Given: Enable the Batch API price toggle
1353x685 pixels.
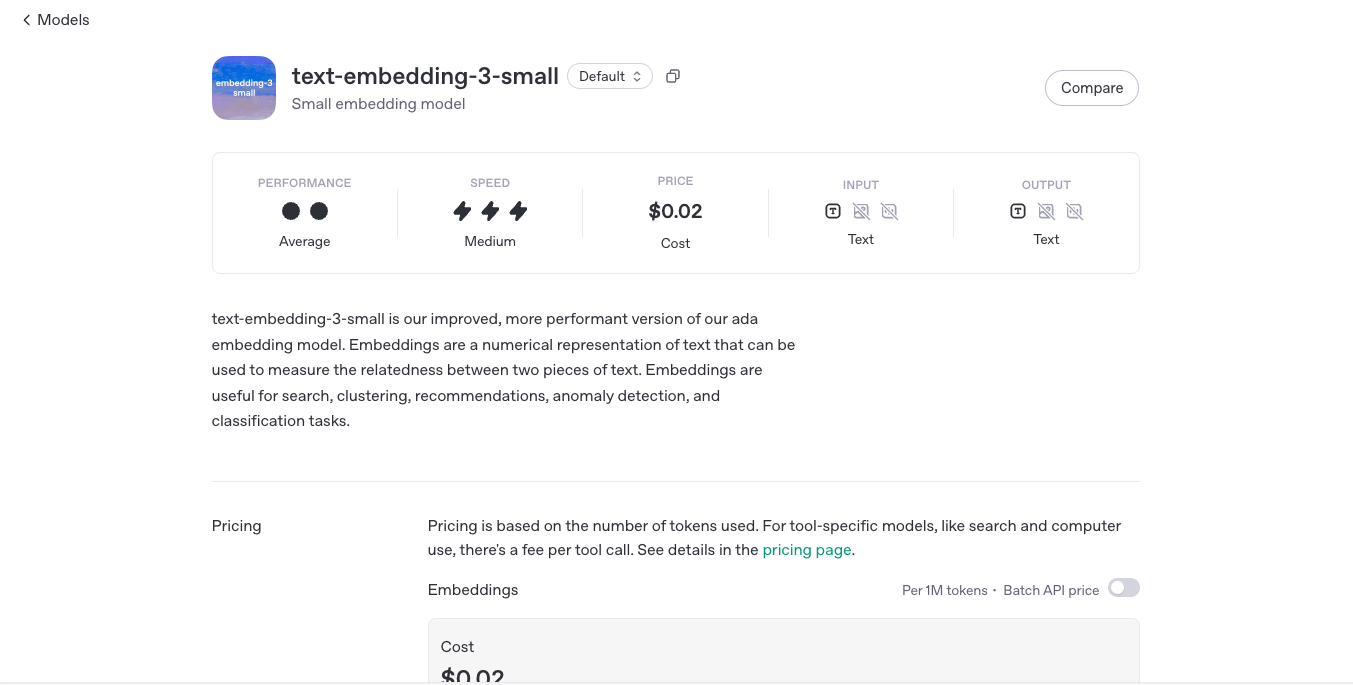Looking at the screenshot, I should point(1123,588).
